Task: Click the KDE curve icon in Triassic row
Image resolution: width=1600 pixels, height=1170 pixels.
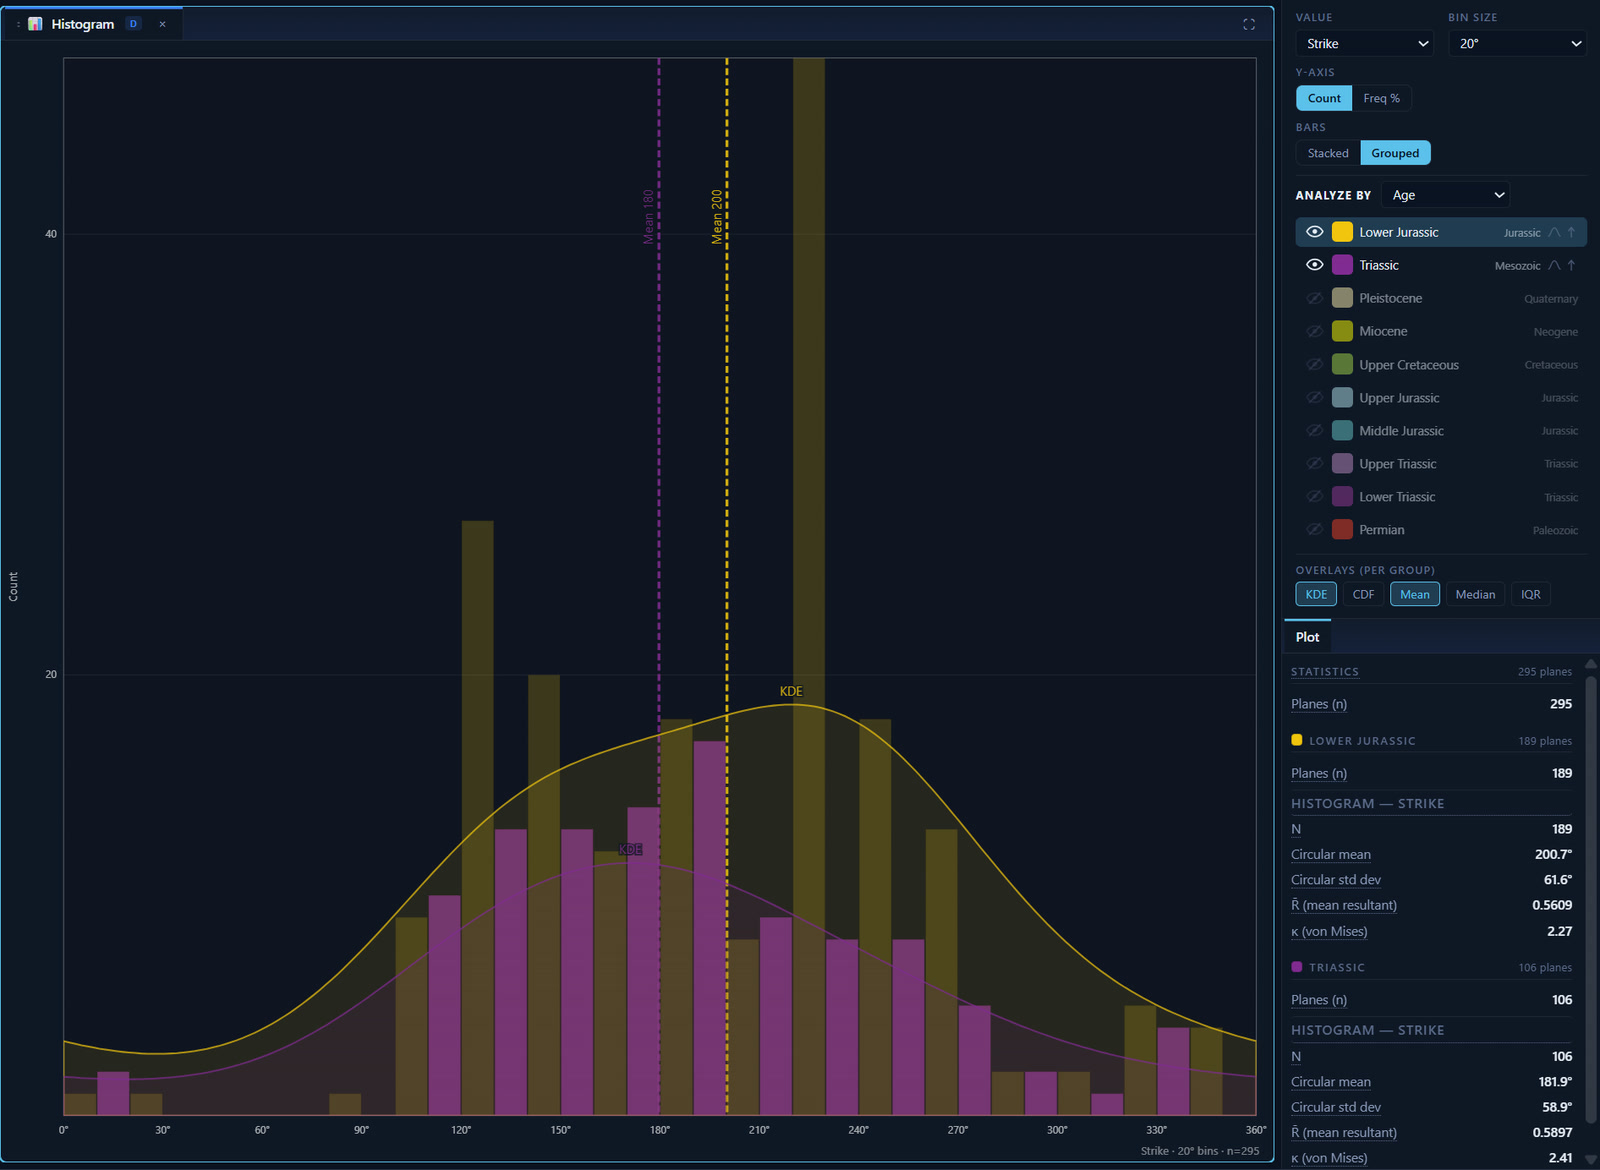Action: pos(1554,265)
